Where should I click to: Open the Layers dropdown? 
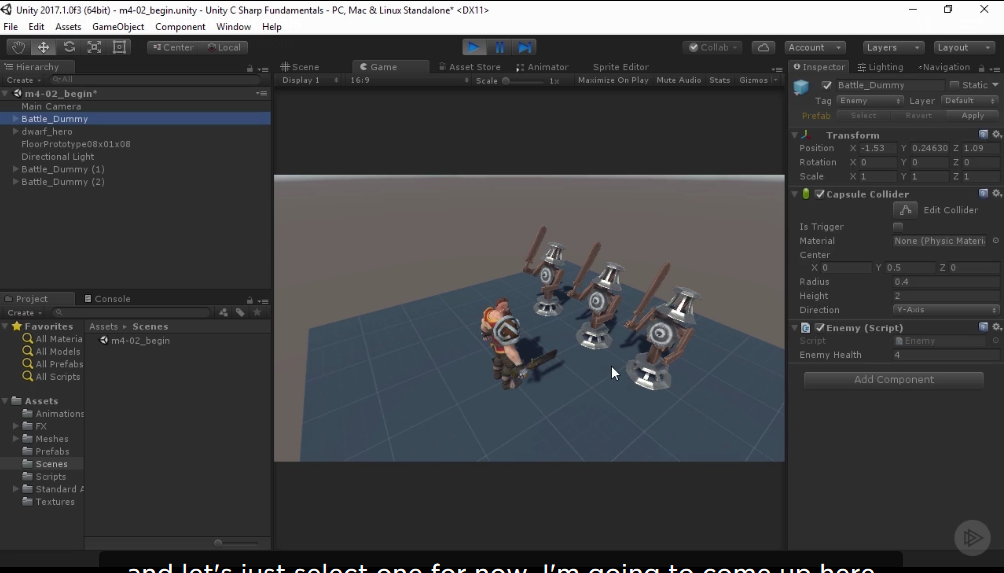pyautogui.click(x=893, y=47)
